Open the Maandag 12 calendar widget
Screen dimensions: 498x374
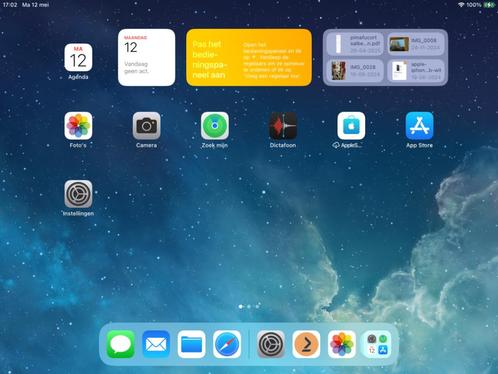tap(146, 57)
